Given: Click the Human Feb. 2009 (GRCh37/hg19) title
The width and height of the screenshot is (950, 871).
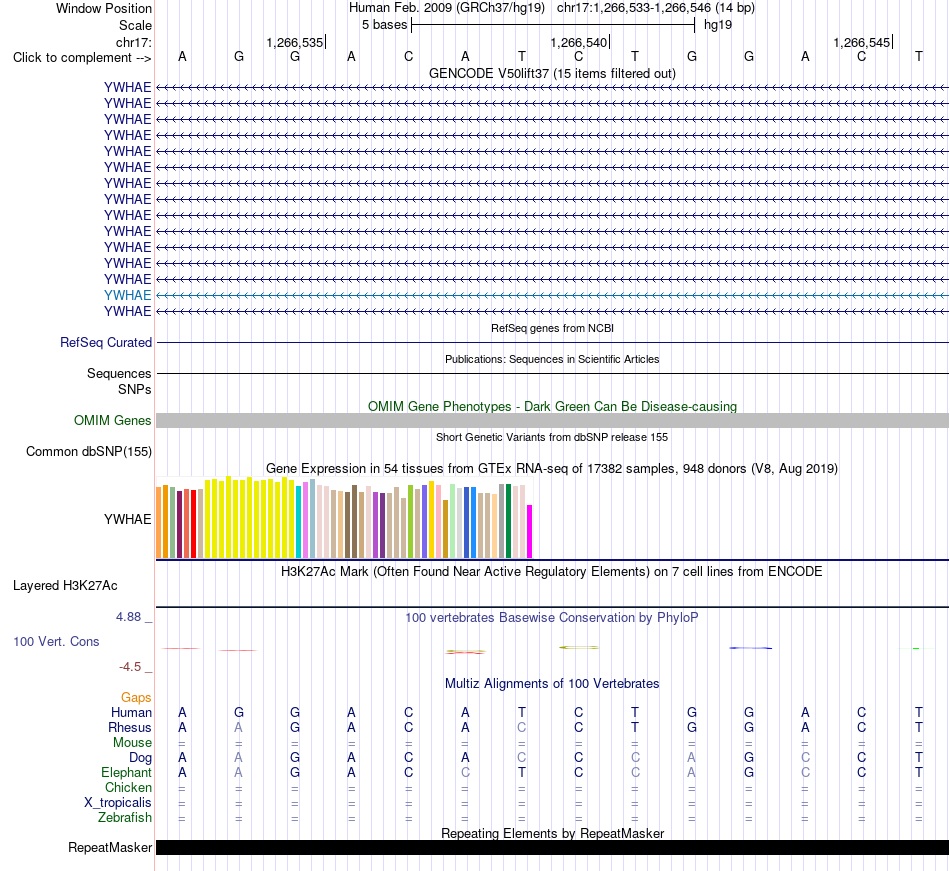Looking at the screenshot, I should 447,8.
